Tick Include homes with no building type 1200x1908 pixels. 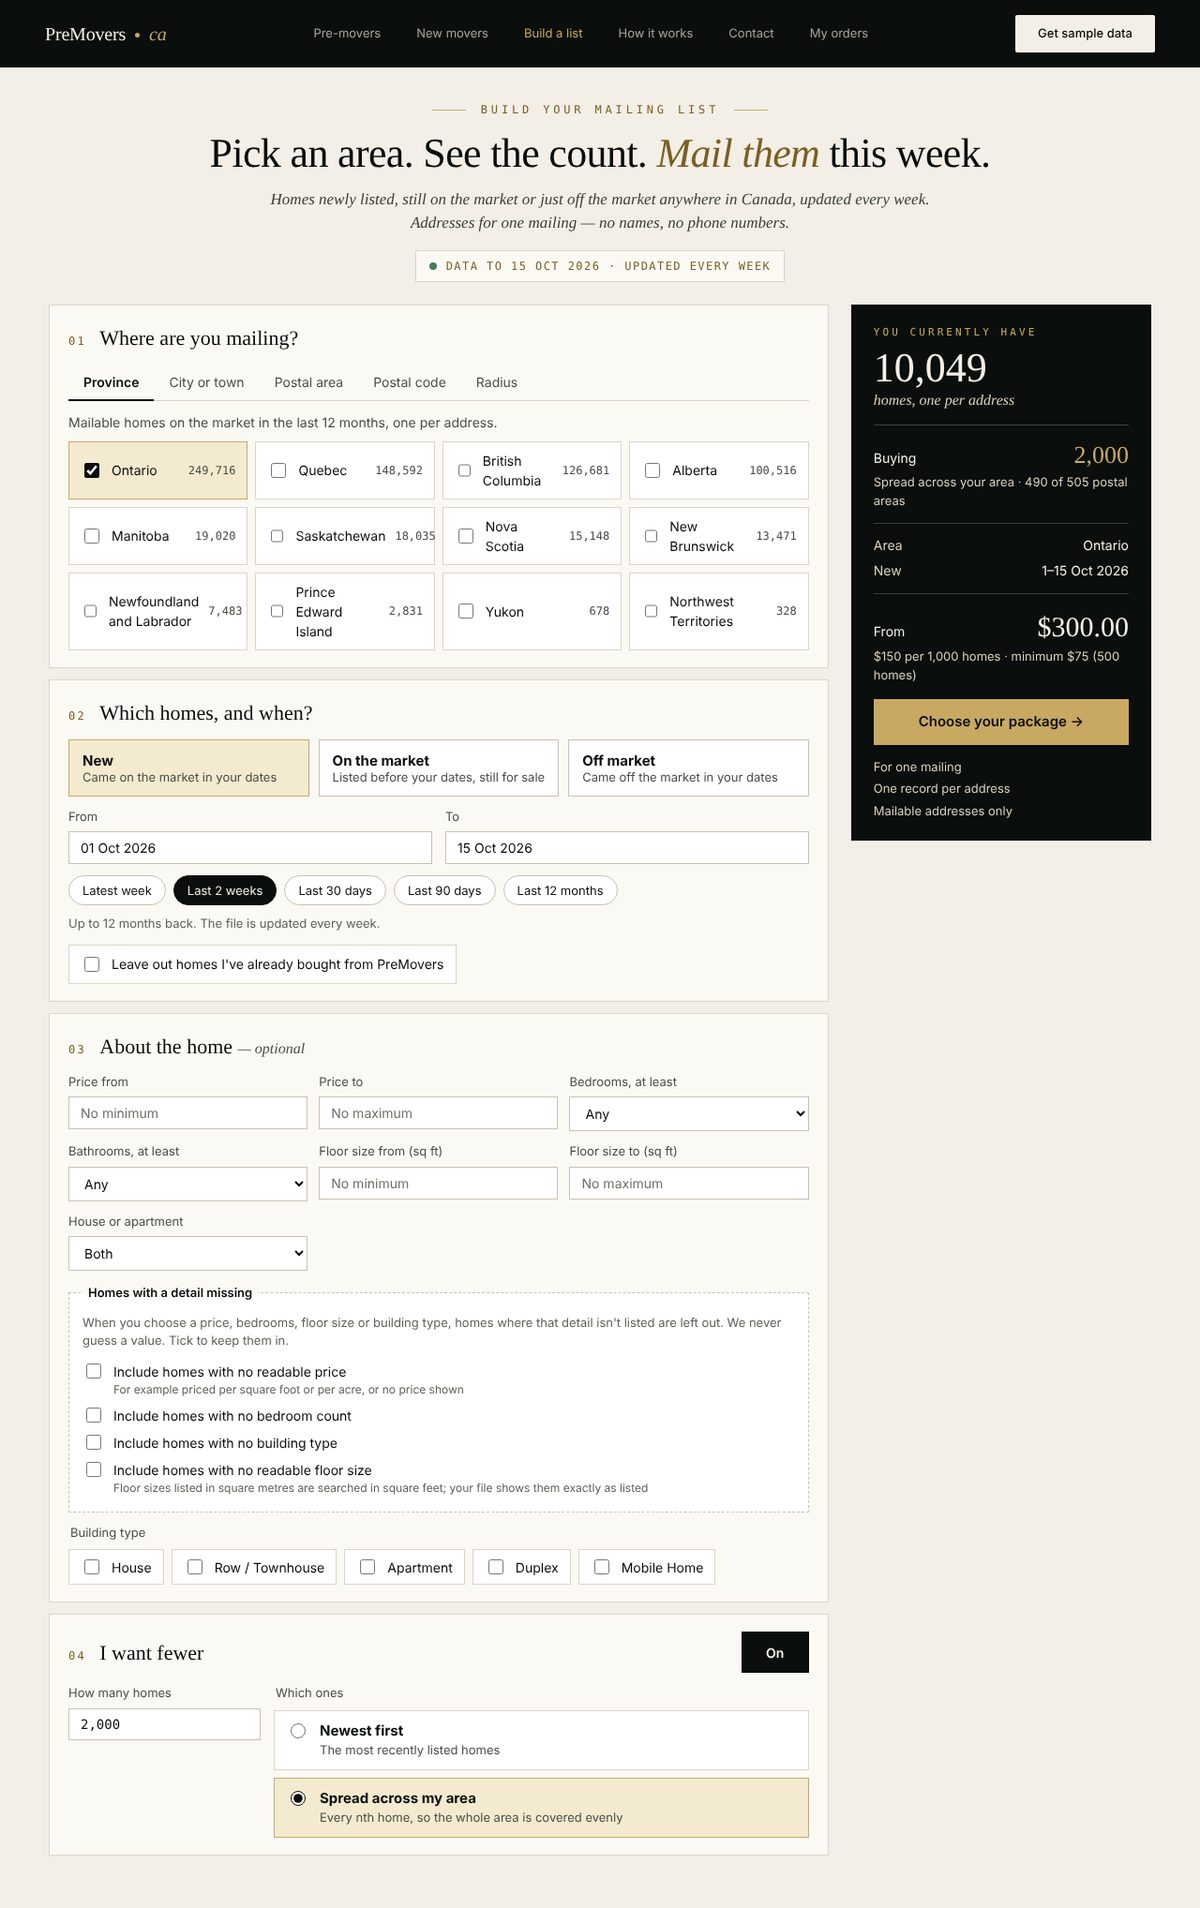(x=94, y=1442)
